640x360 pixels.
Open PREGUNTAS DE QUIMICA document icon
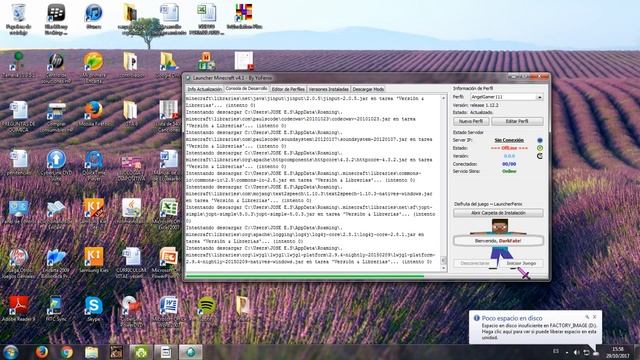[x=18, y=115]
